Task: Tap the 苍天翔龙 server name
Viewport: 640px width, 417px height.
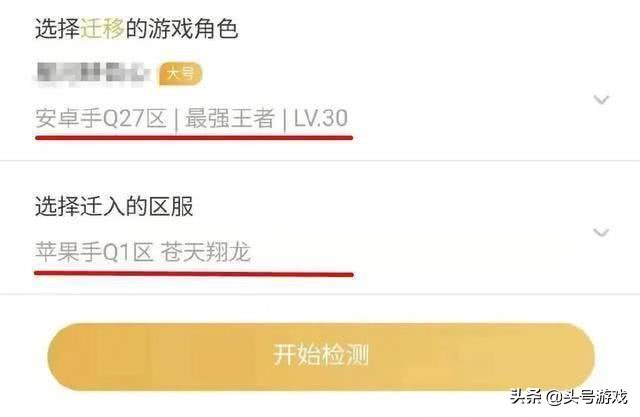Action: tap(205, 252)
